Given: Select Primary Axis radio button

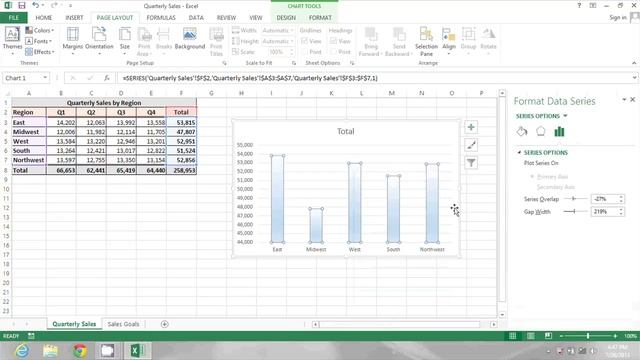Looking at the screenshot, I should pos(532,176).
